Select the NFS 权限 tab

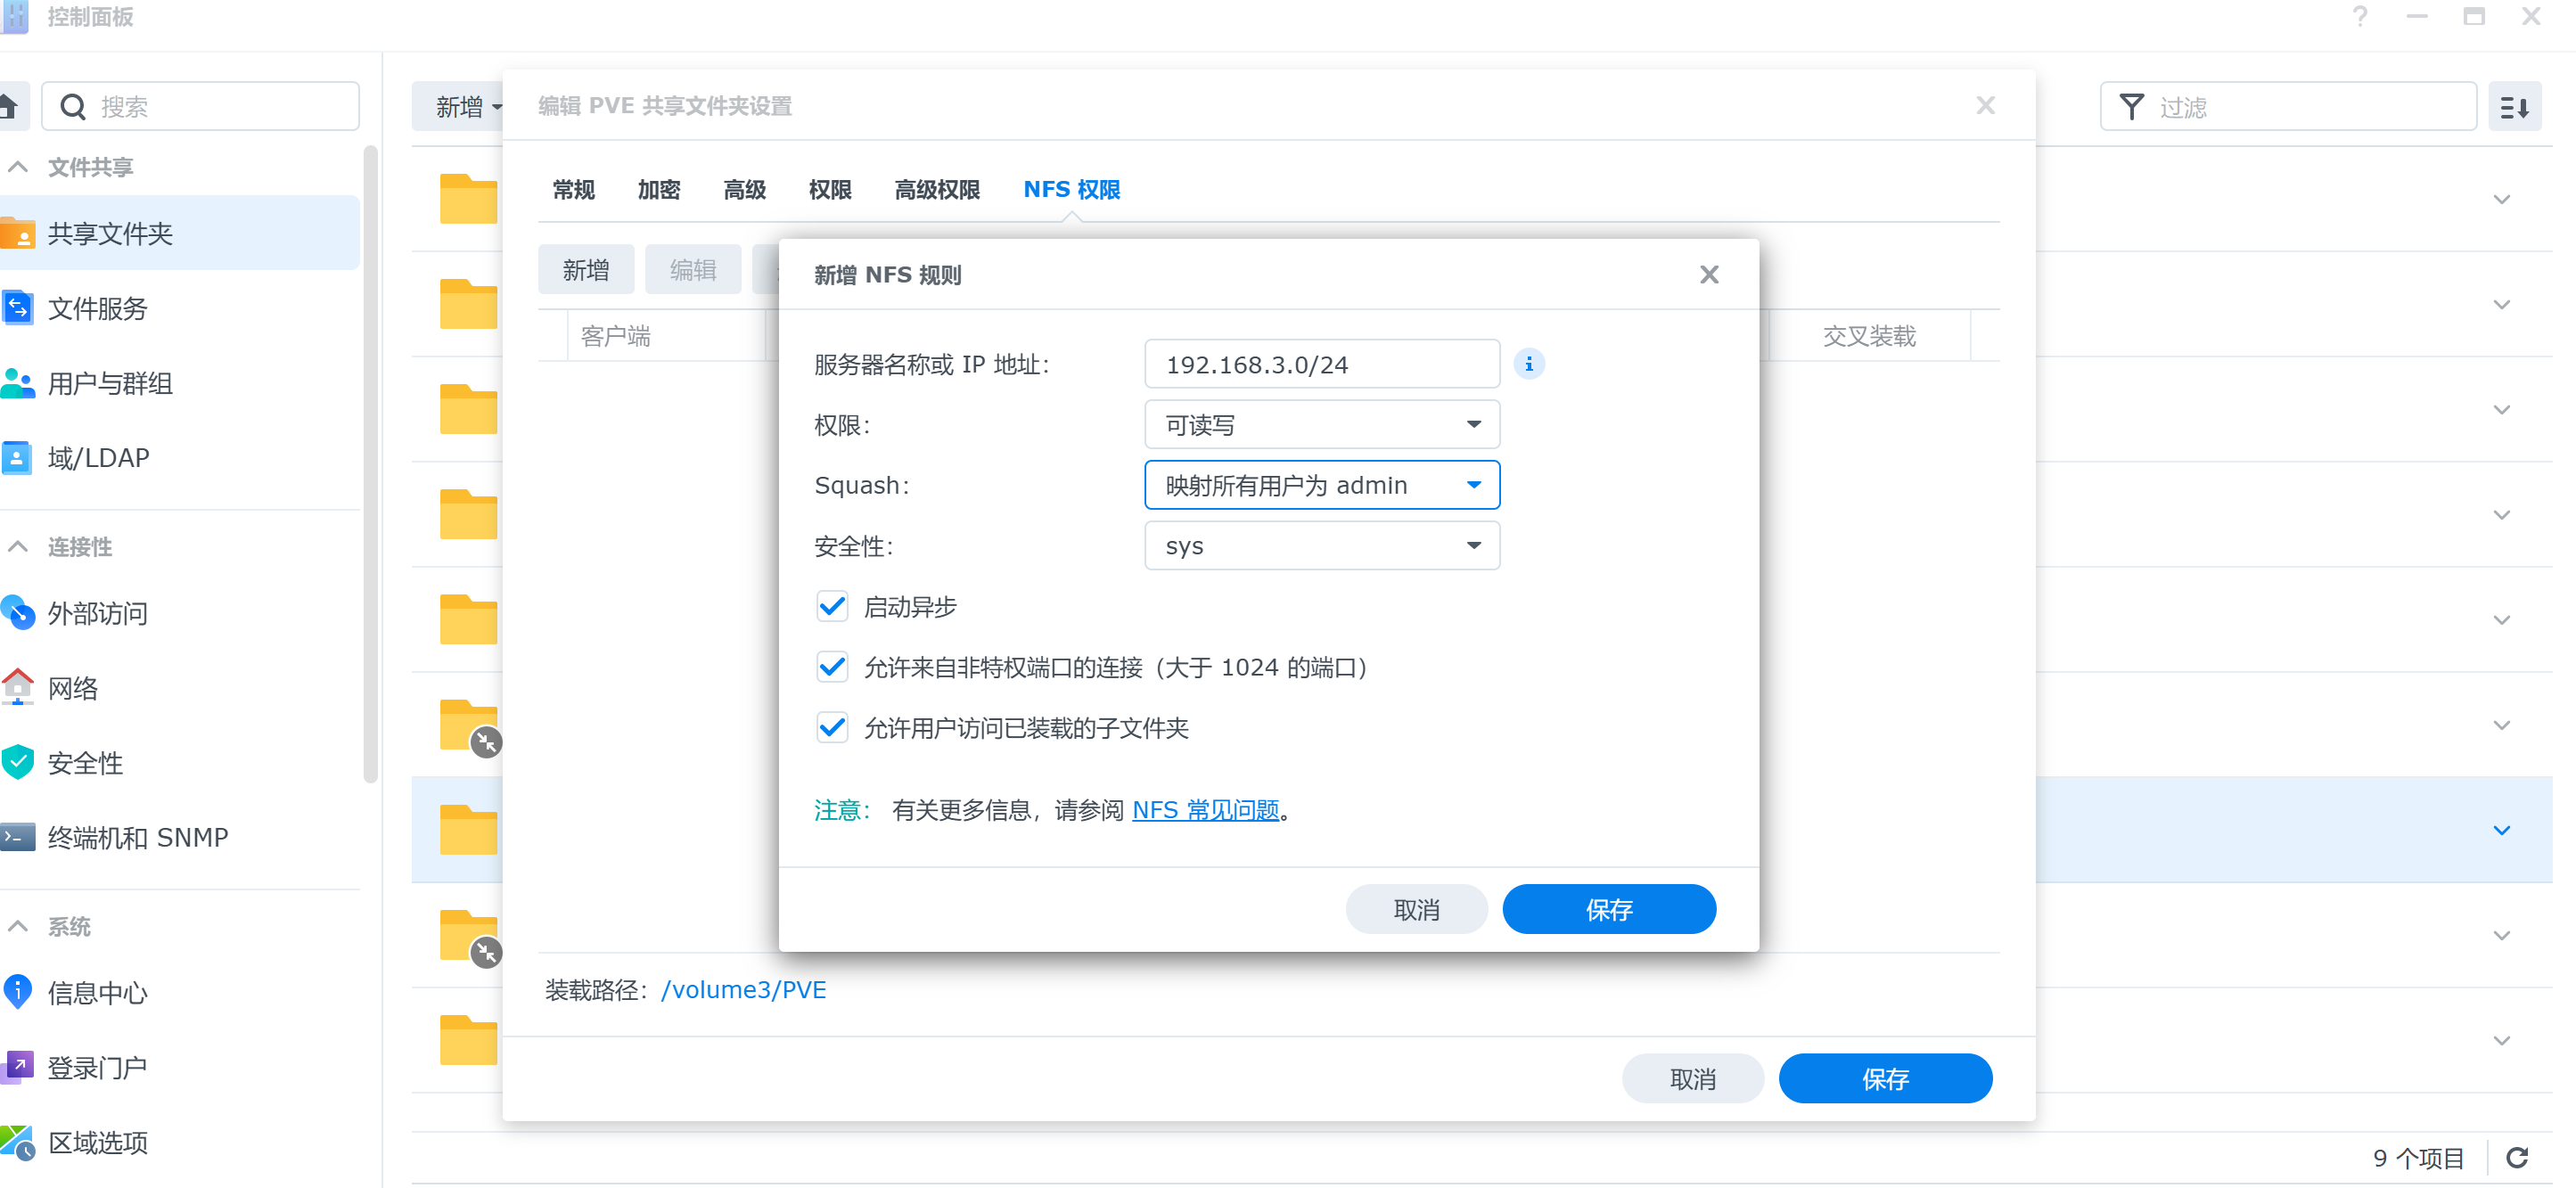tap(1071, 189)
